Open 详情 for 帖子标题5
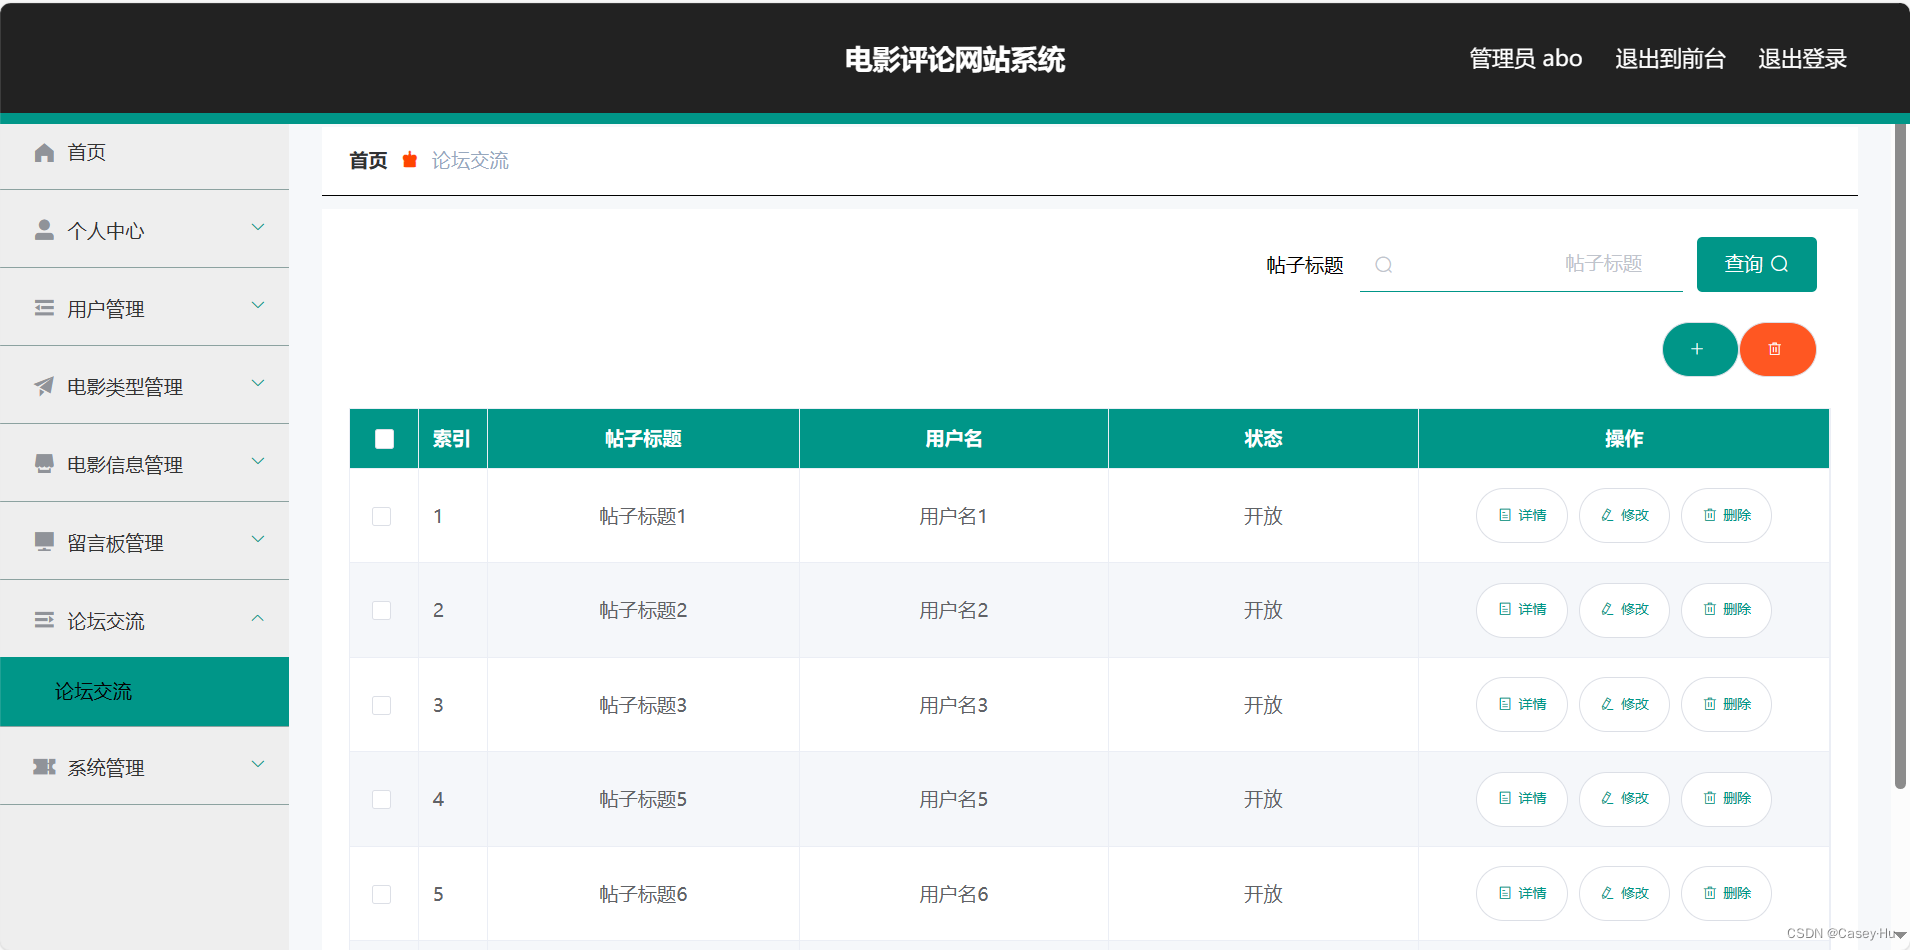Viewport: 1910px width, 950px height. coord(1522,799)
